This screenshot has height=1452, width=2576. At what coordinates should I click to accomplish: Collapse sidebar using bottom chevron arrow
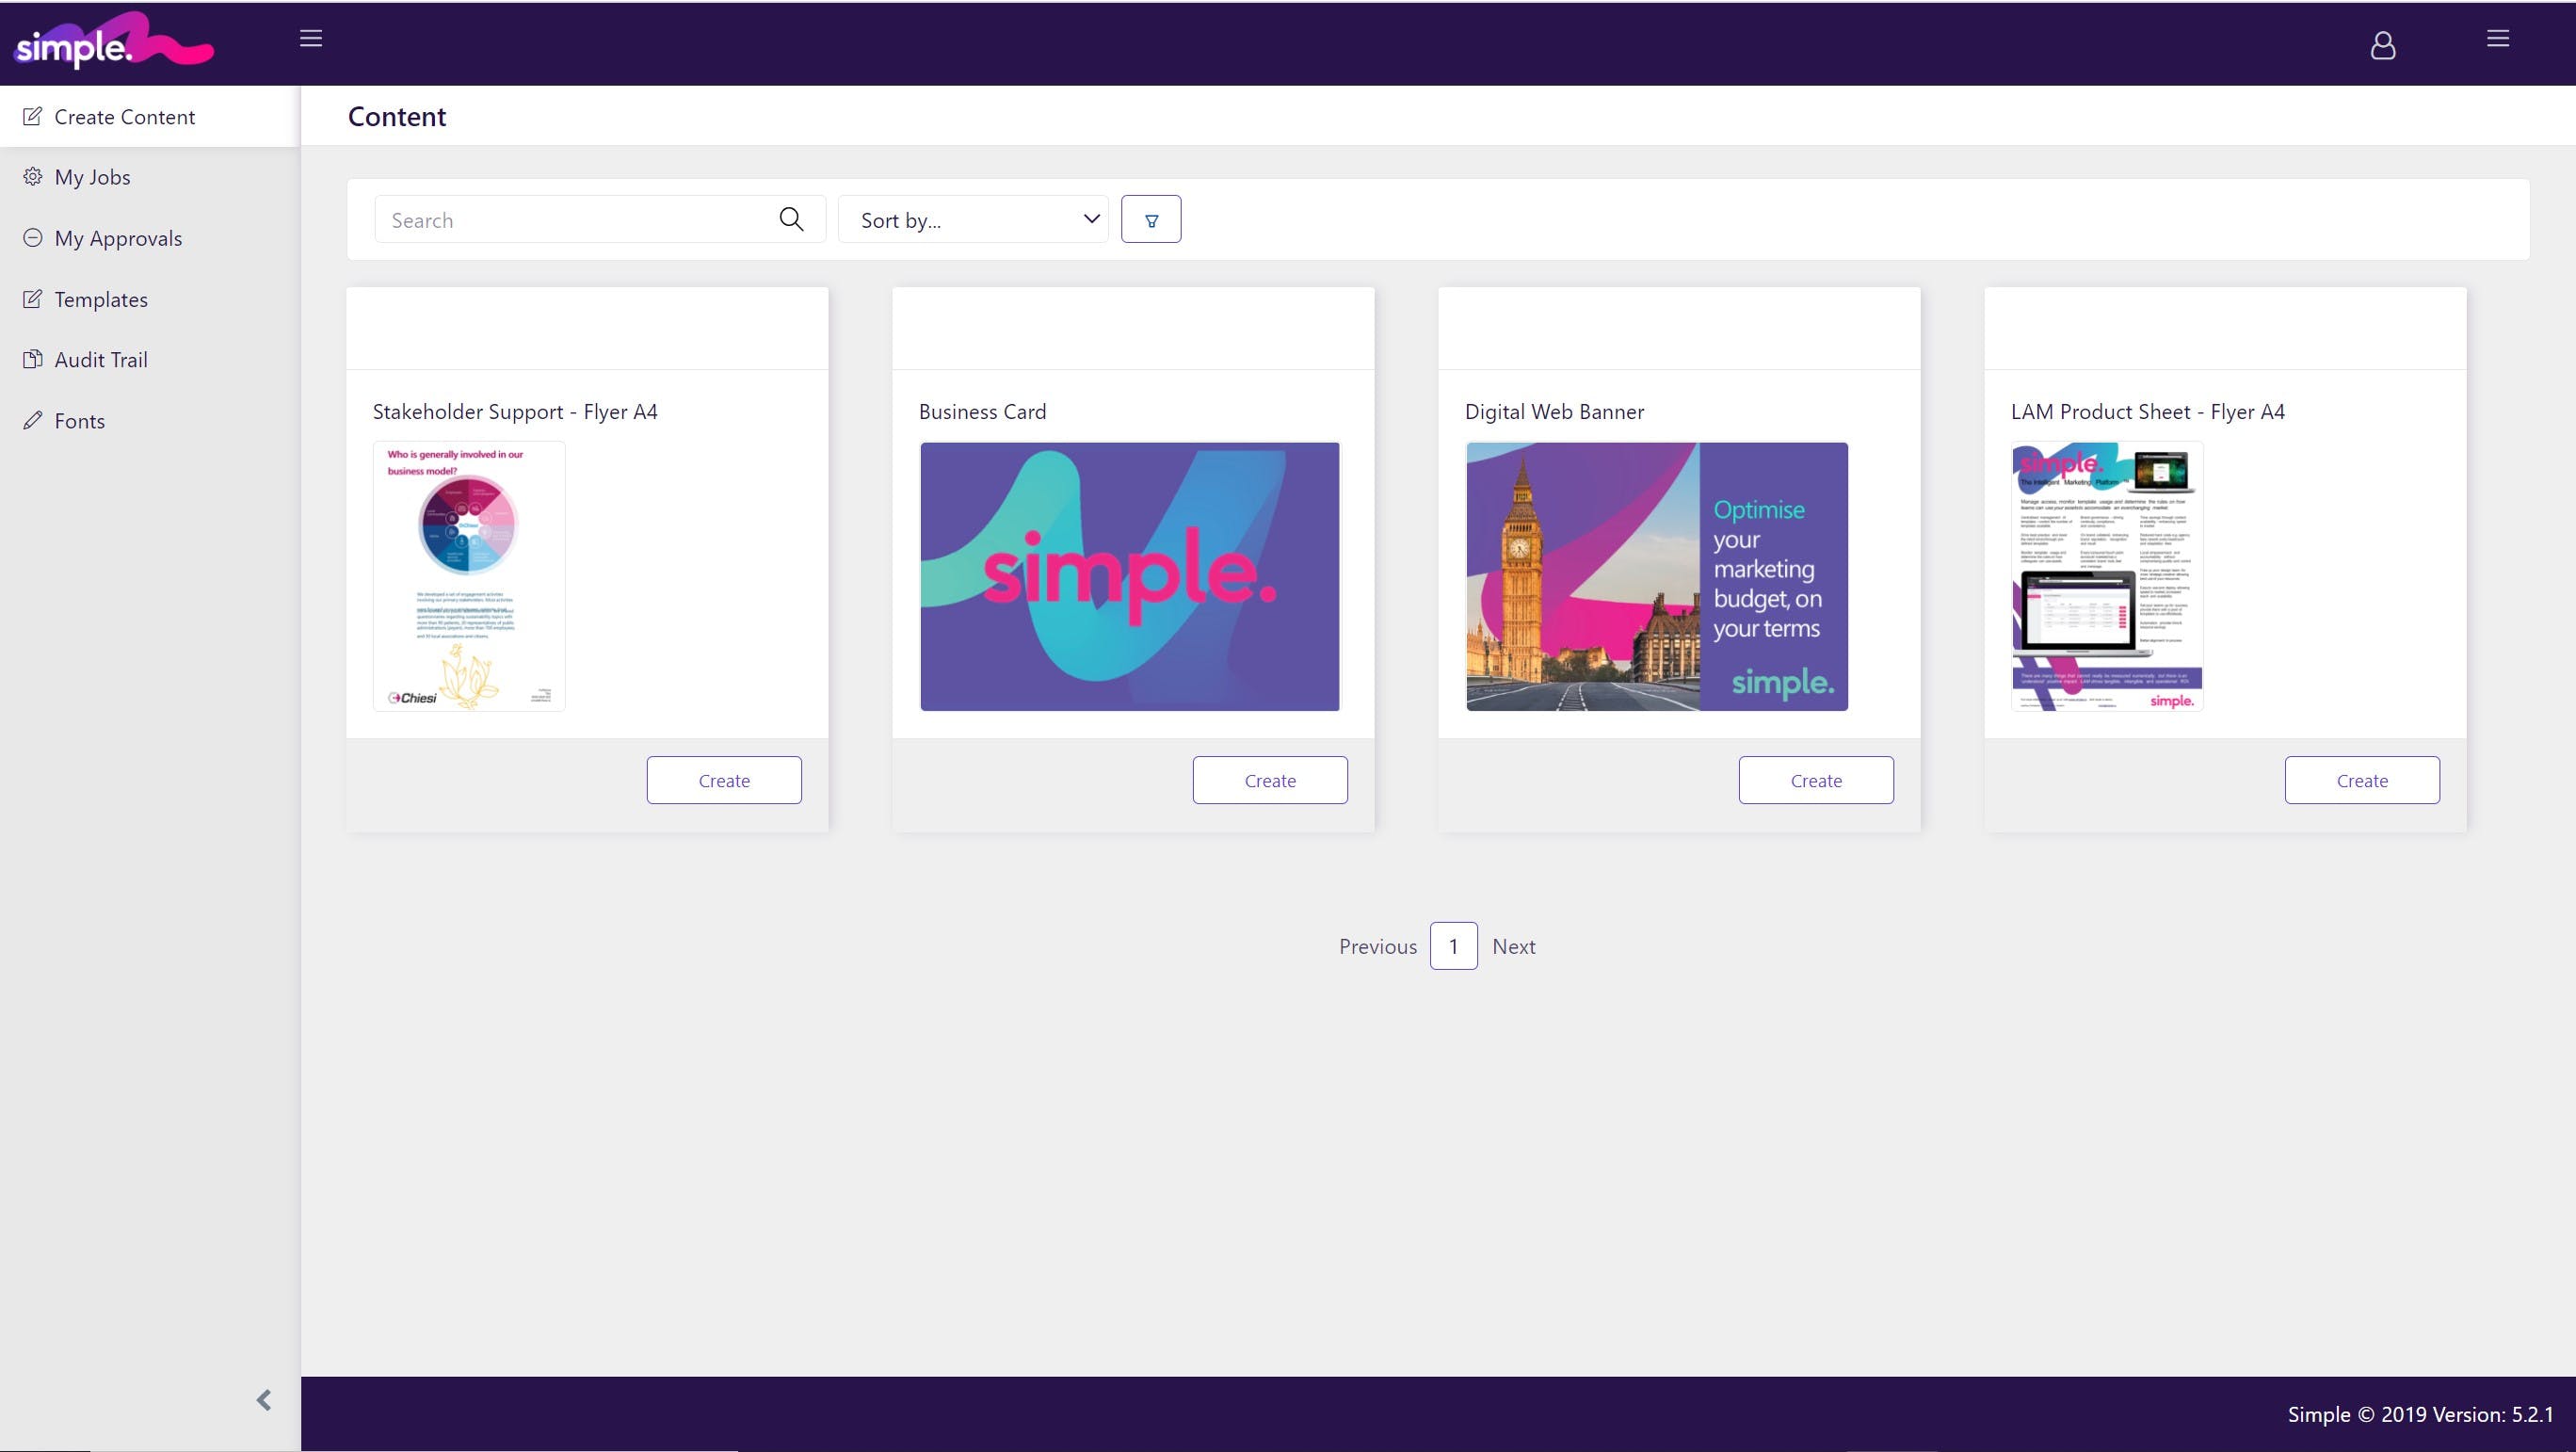click(264, 1400)
